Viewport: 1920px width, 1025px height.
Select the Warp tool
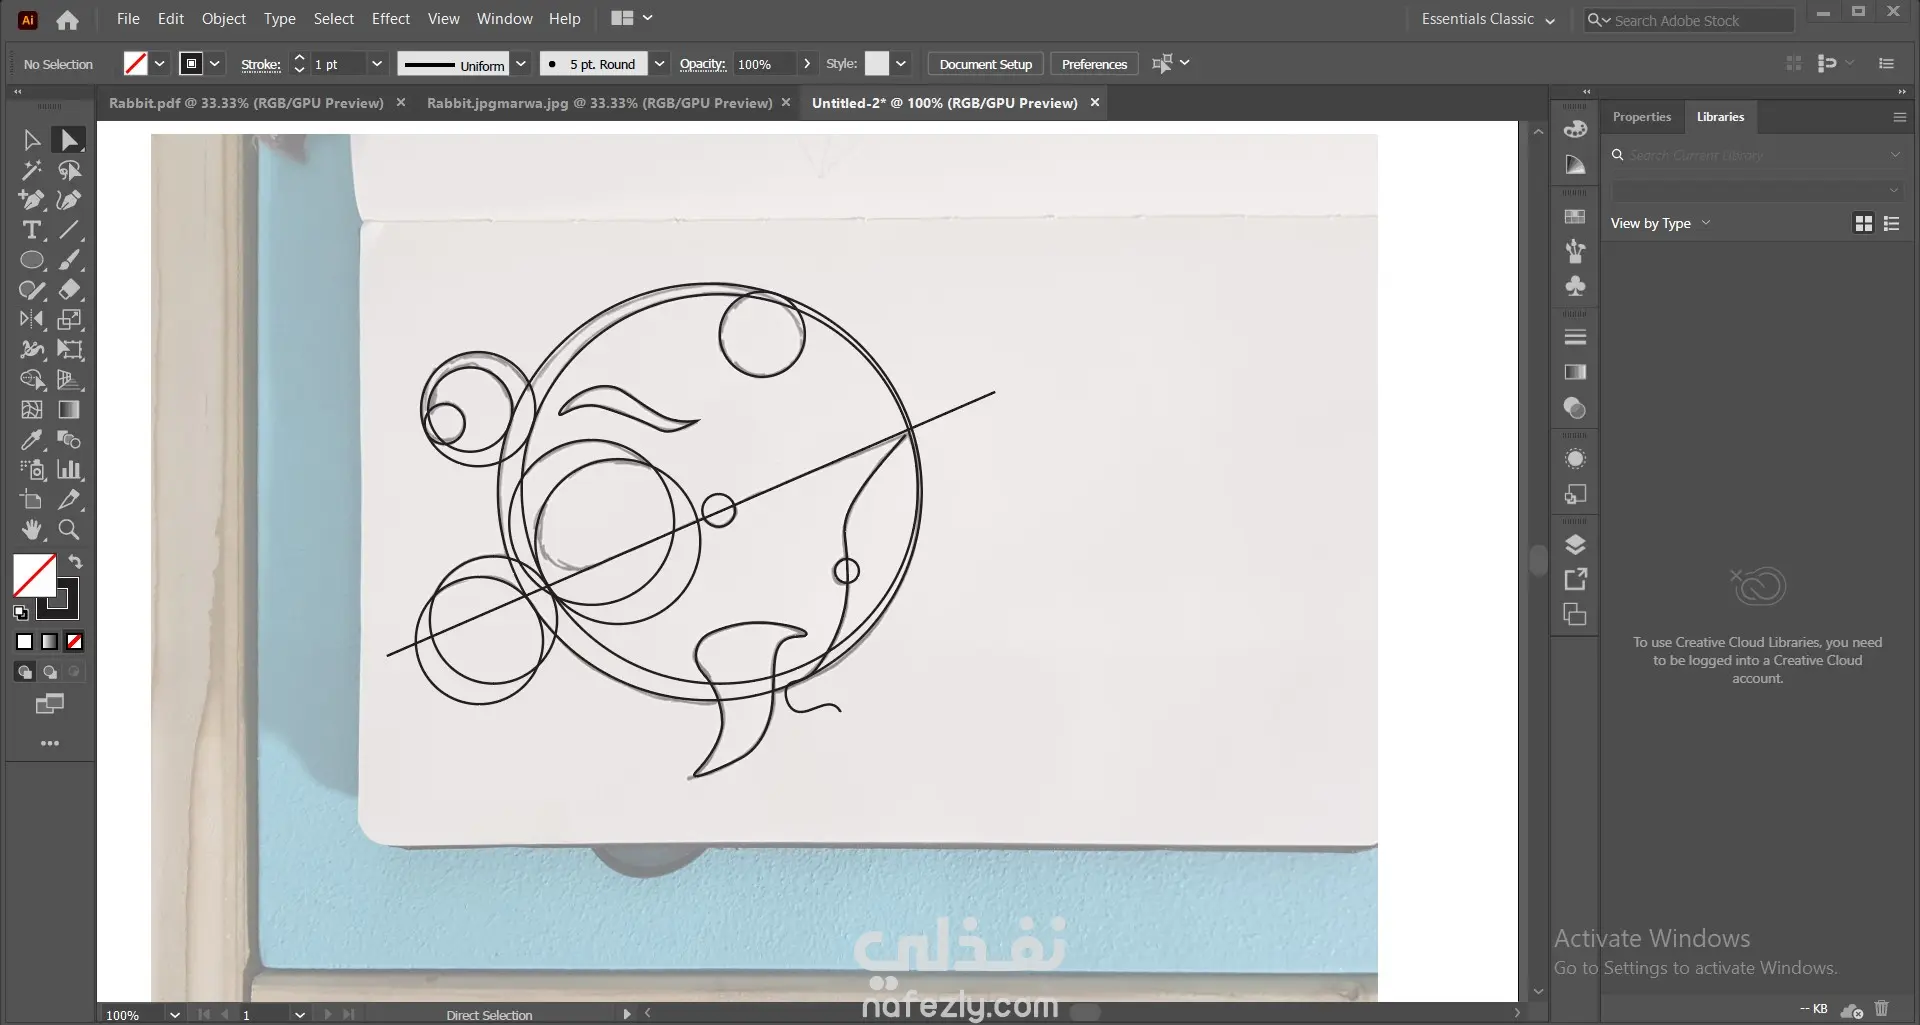pos(32,350)
